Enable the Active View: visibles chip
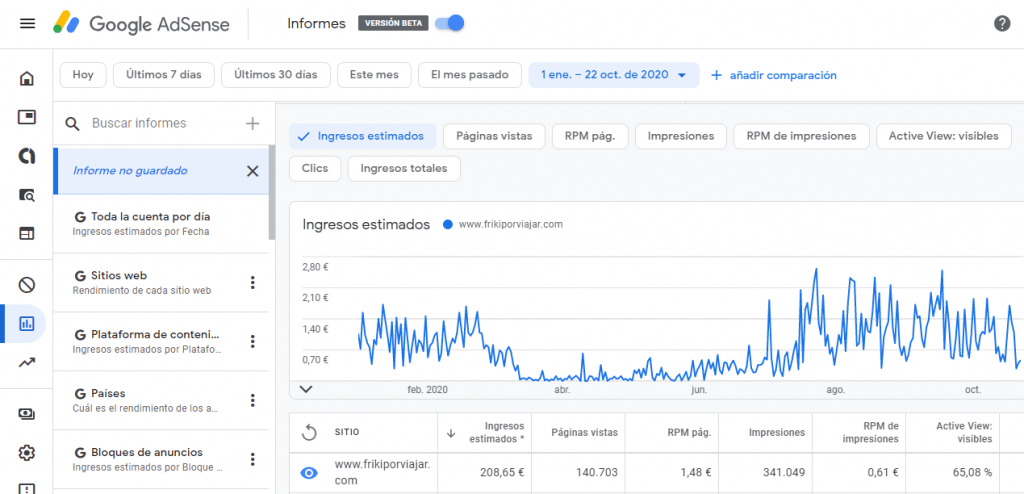 pos(944,137)
